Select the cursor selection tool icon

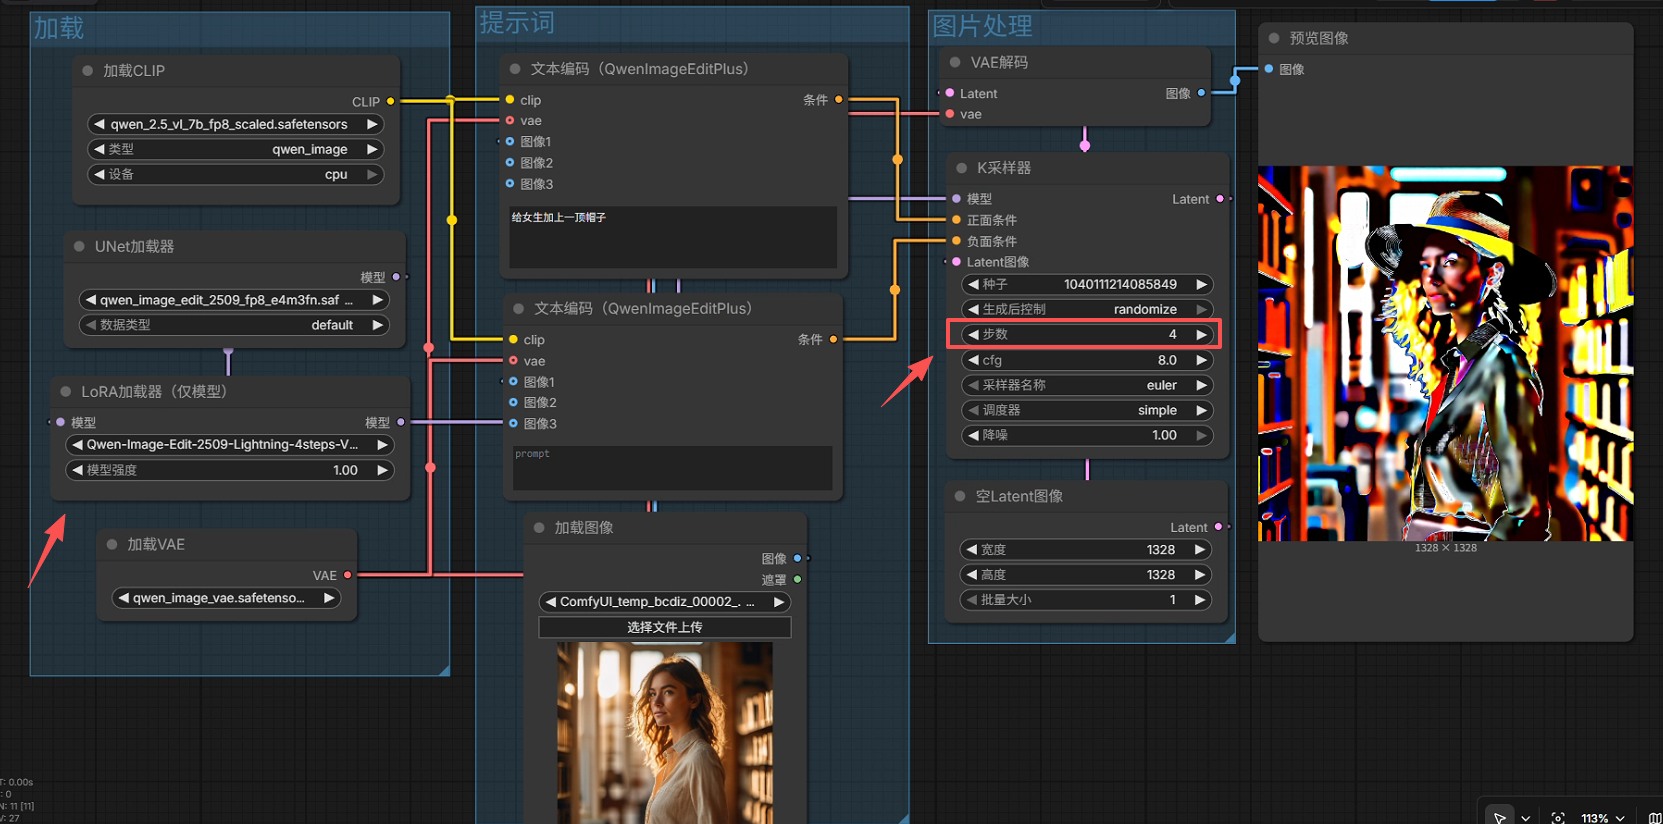[x=1499, y=817]
